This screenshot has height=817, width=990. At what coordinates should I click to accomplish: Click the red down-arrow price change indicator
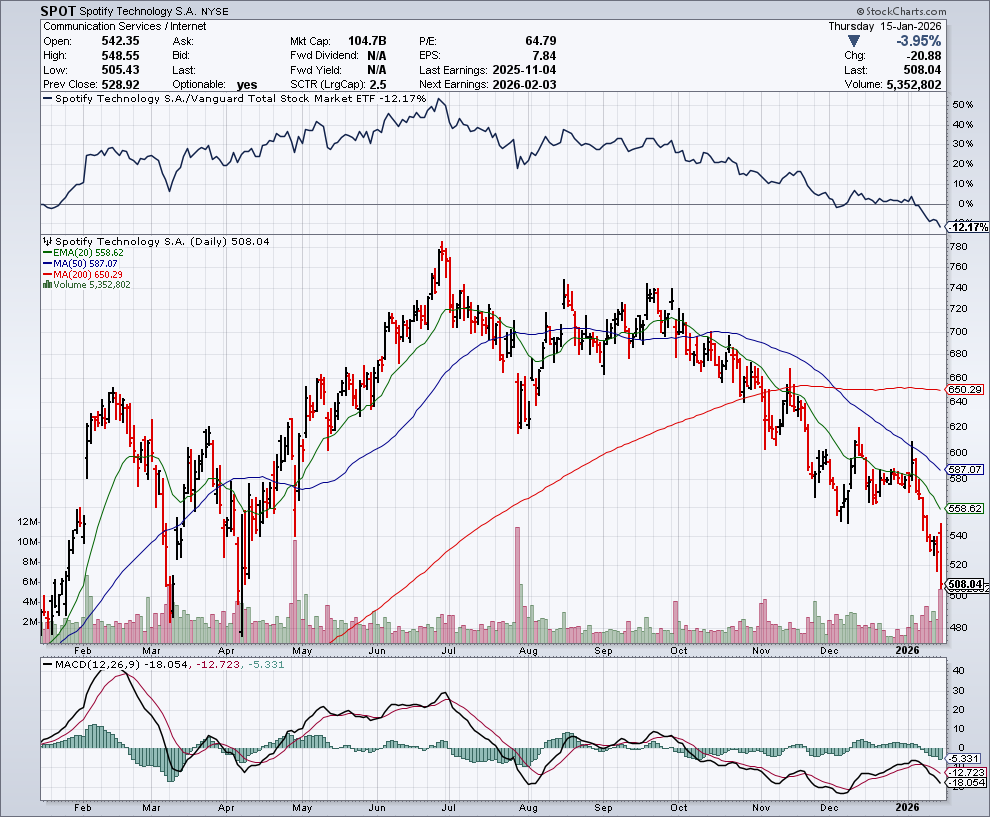[854, 41]
